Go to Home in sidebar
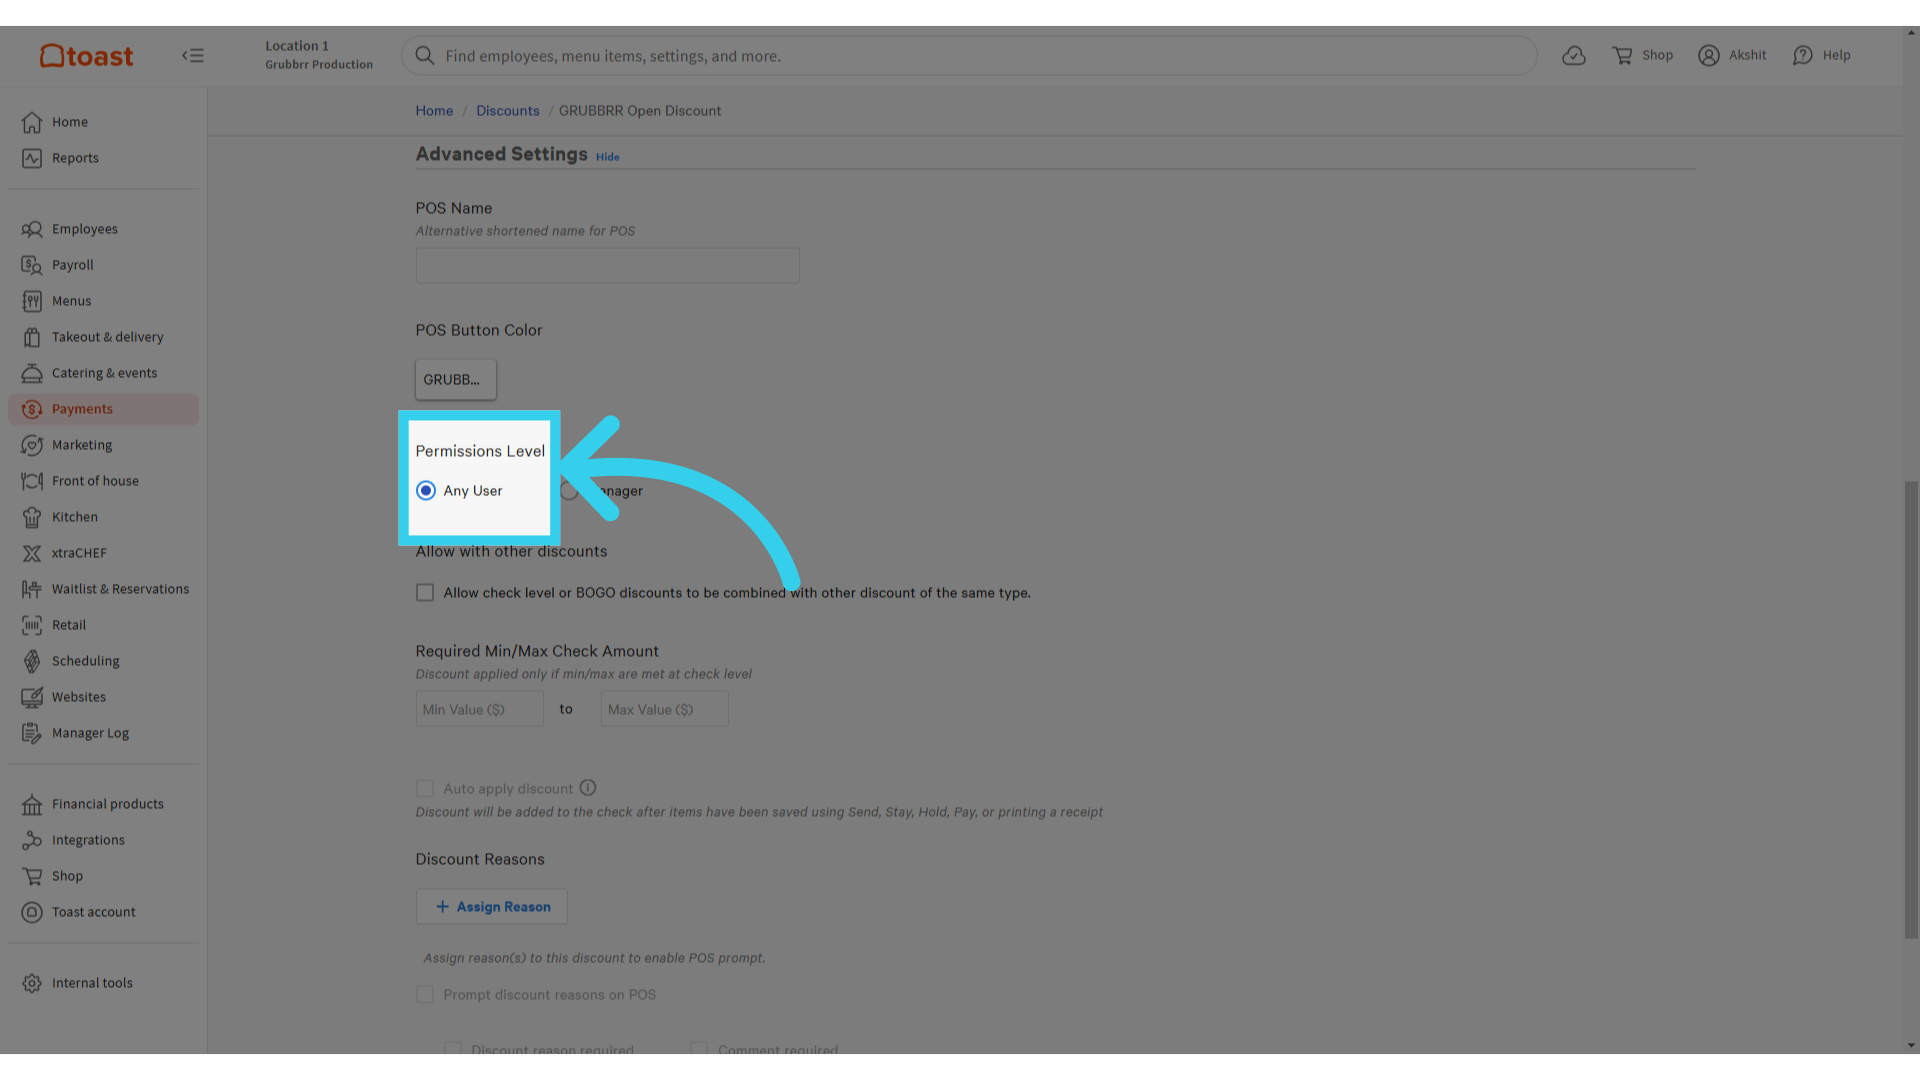The height and width of the screenshot is (1080, 1920). tap(103, 122)
